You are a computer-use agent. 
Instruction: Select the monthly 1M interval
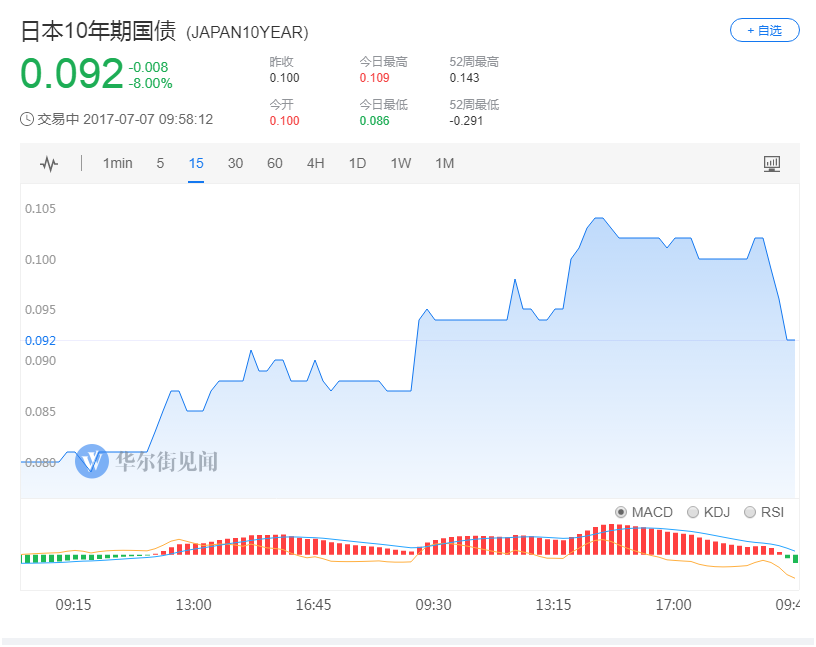click(x=443, y=162)
